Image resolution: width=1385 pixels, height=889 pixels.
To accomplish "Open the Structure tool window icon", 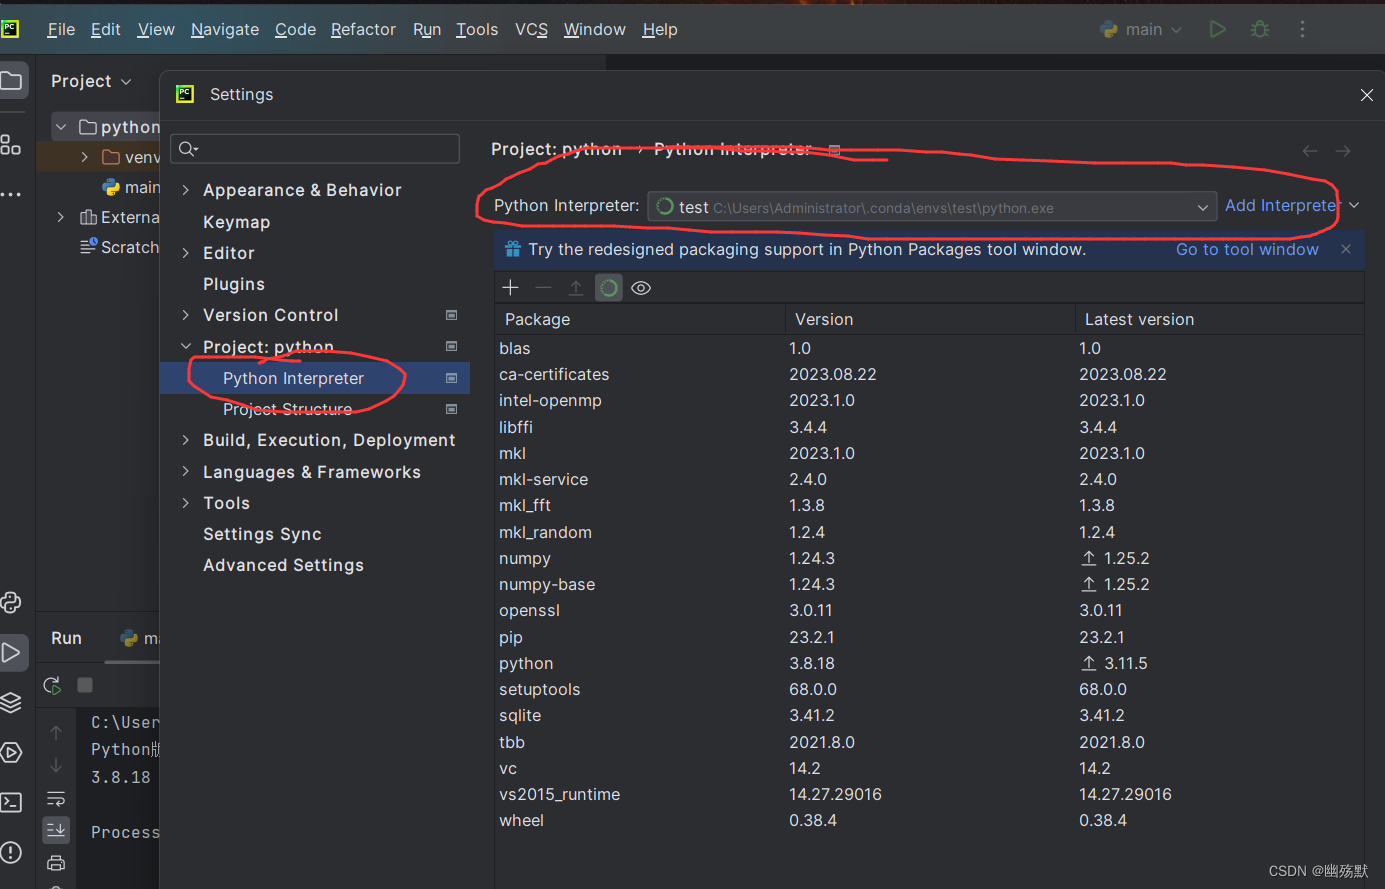I will (x=11, y=144).
